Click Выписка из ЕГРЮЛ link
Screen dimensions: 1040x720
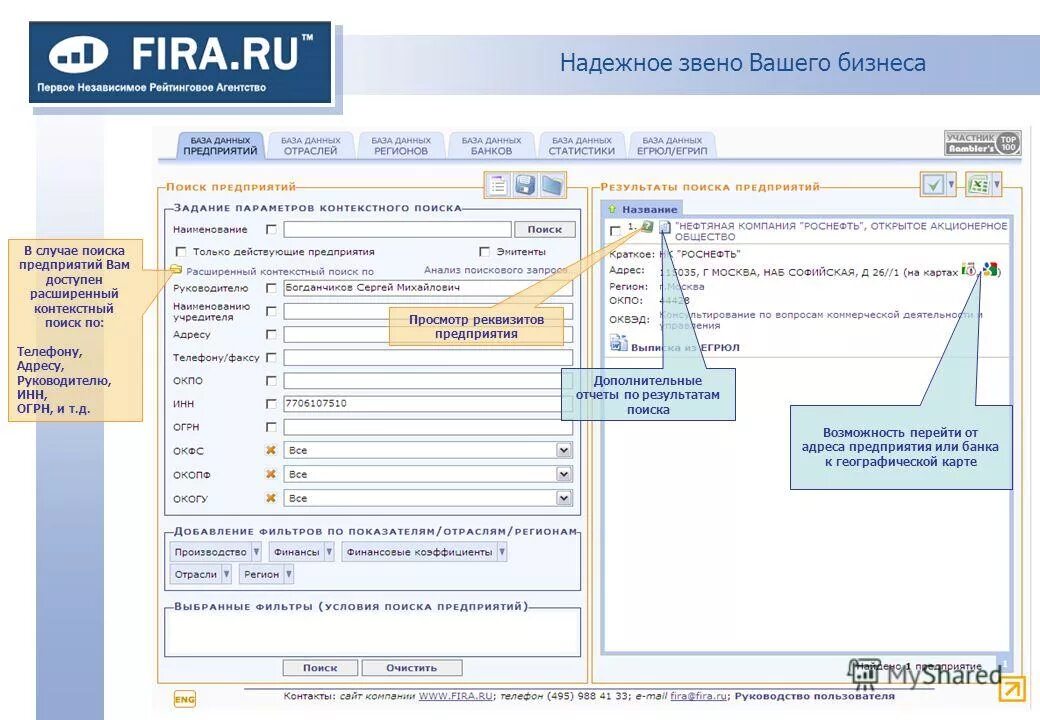(684, 347)
